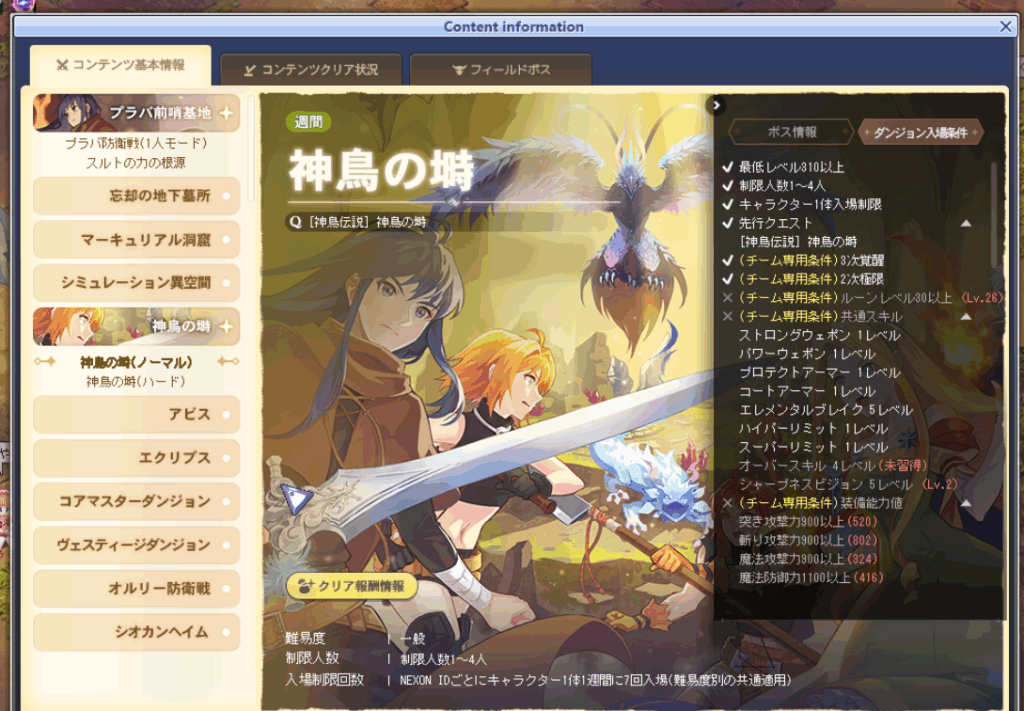
Task: Open the オルリー防衛戦 category
Action: [x=136, y=588]
